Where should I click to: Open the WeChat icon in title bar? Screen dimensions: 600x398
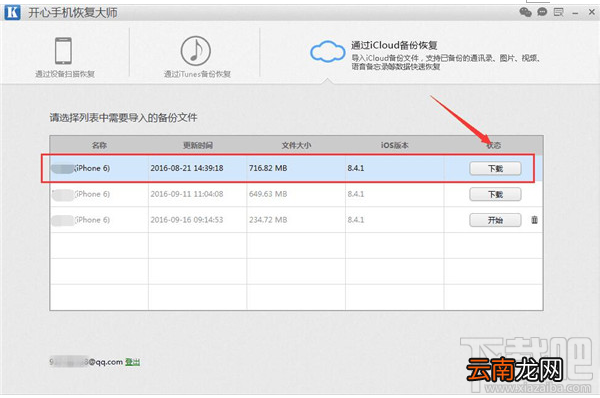coord(525,12)
